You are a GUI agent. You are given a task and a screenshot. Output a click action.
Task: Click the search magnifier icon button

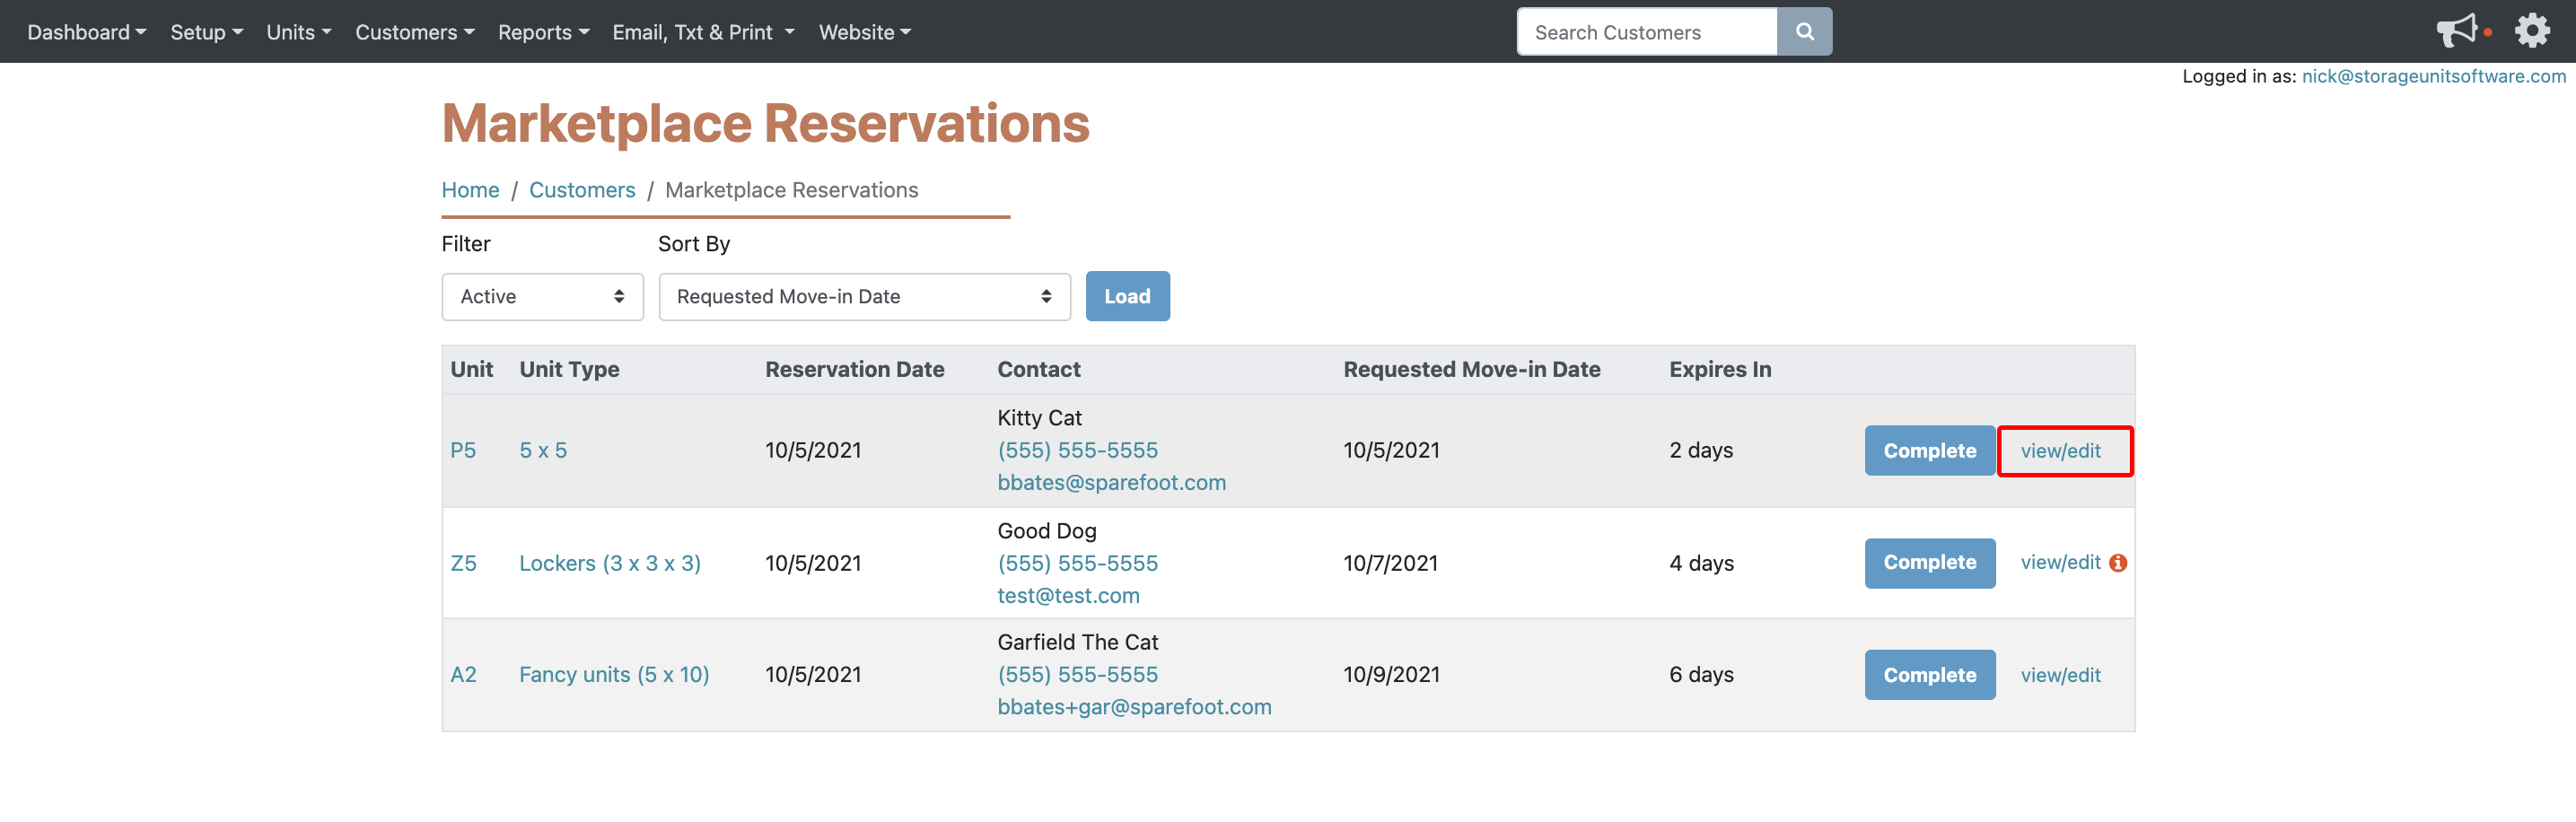tap(1804, 32)
